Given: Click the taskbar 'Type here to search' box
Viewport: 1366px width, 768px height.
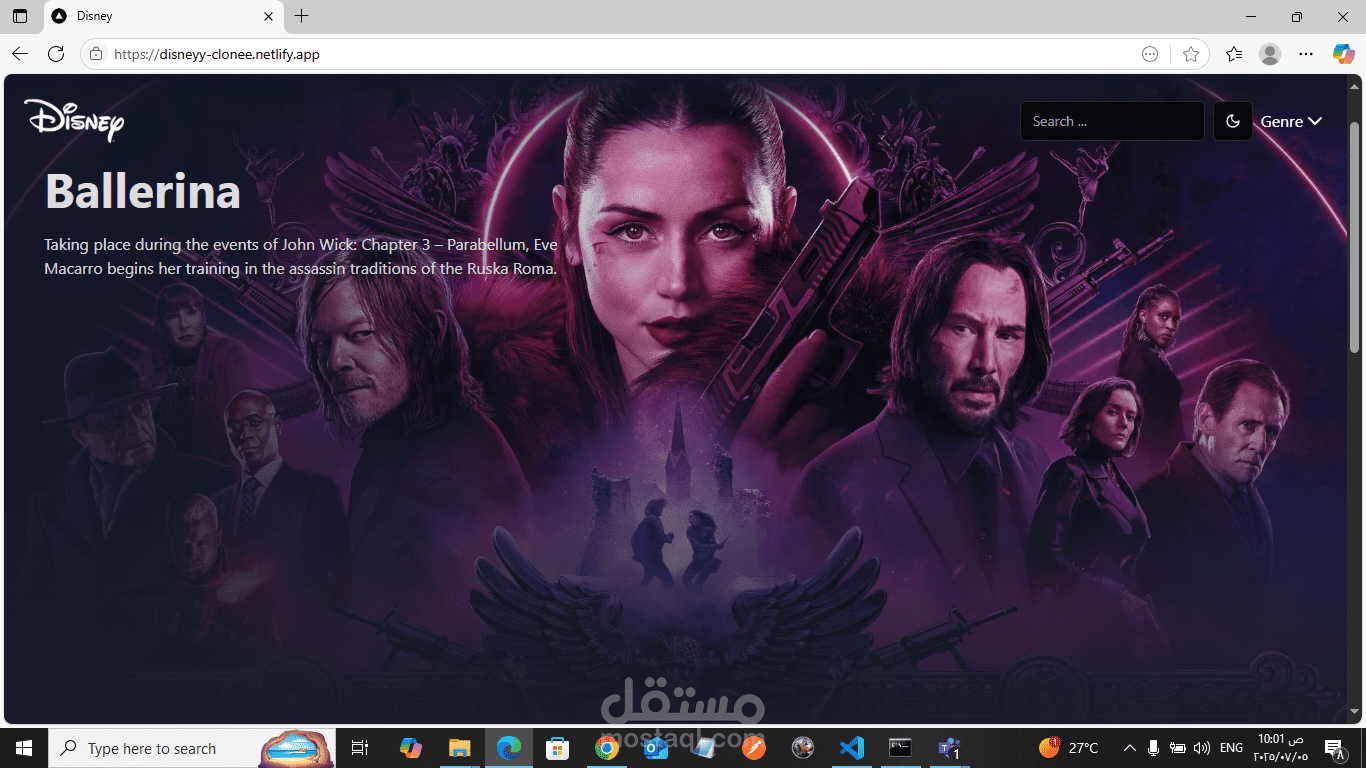Looking at the screenshot, I should pyautogui.click(x=194, y=748).
